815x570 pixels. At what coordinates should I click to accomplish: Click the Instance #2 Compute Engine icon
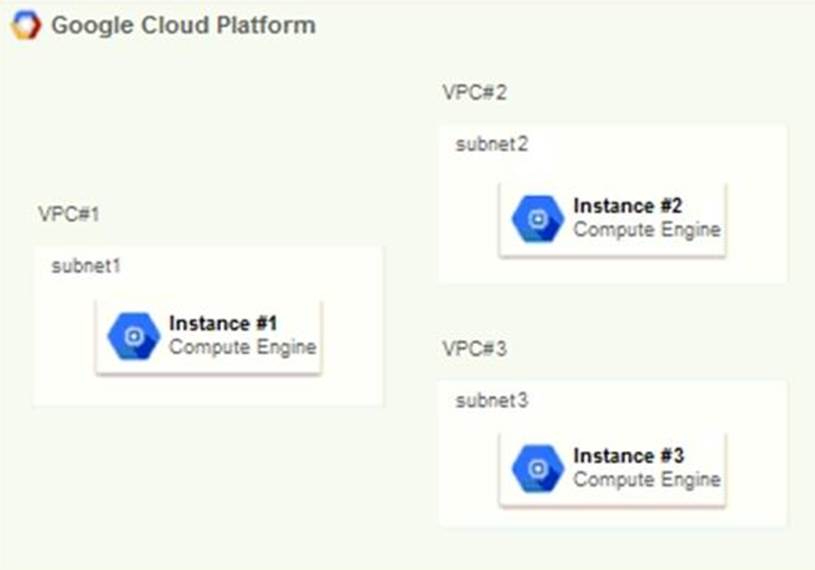pos(538,219)
